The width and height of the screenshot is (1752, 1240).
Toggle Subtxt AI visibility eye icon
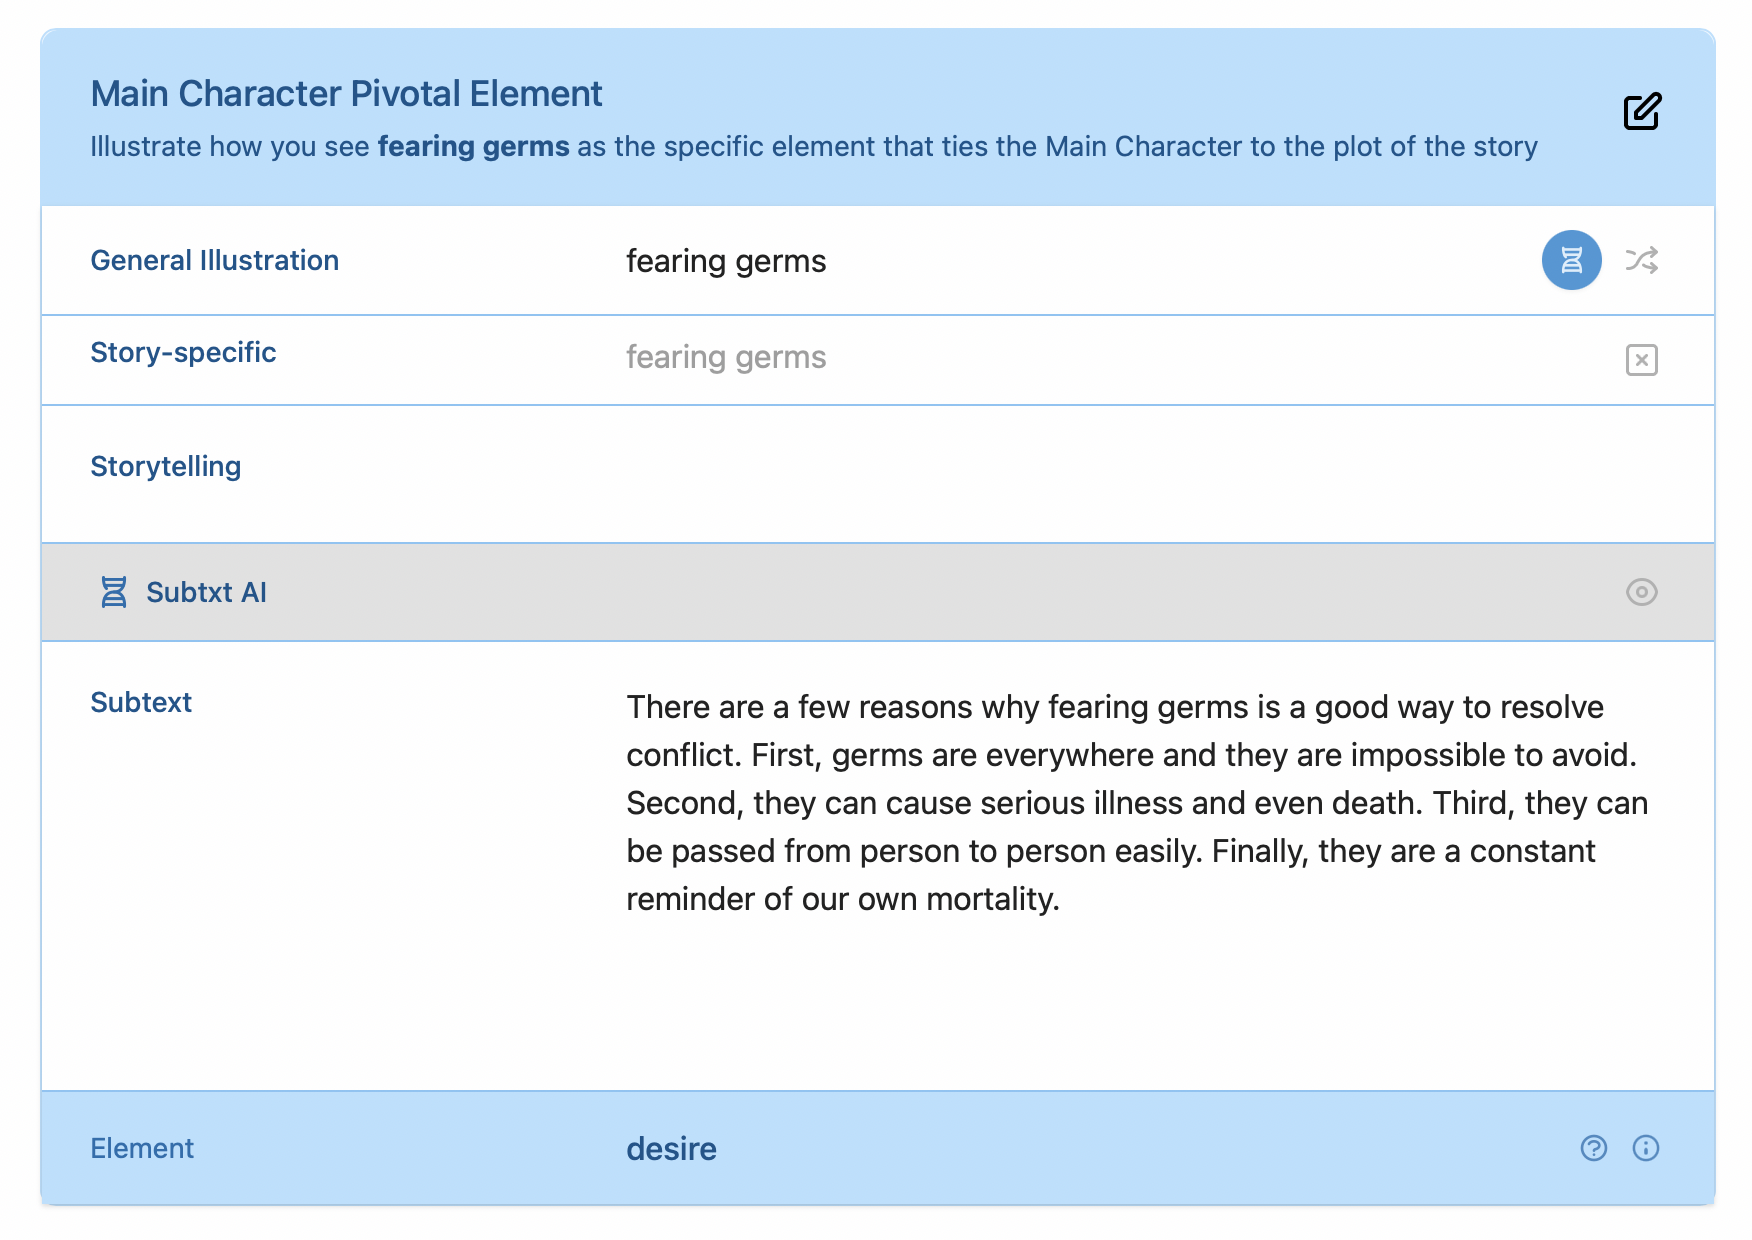pos(1642,592)
